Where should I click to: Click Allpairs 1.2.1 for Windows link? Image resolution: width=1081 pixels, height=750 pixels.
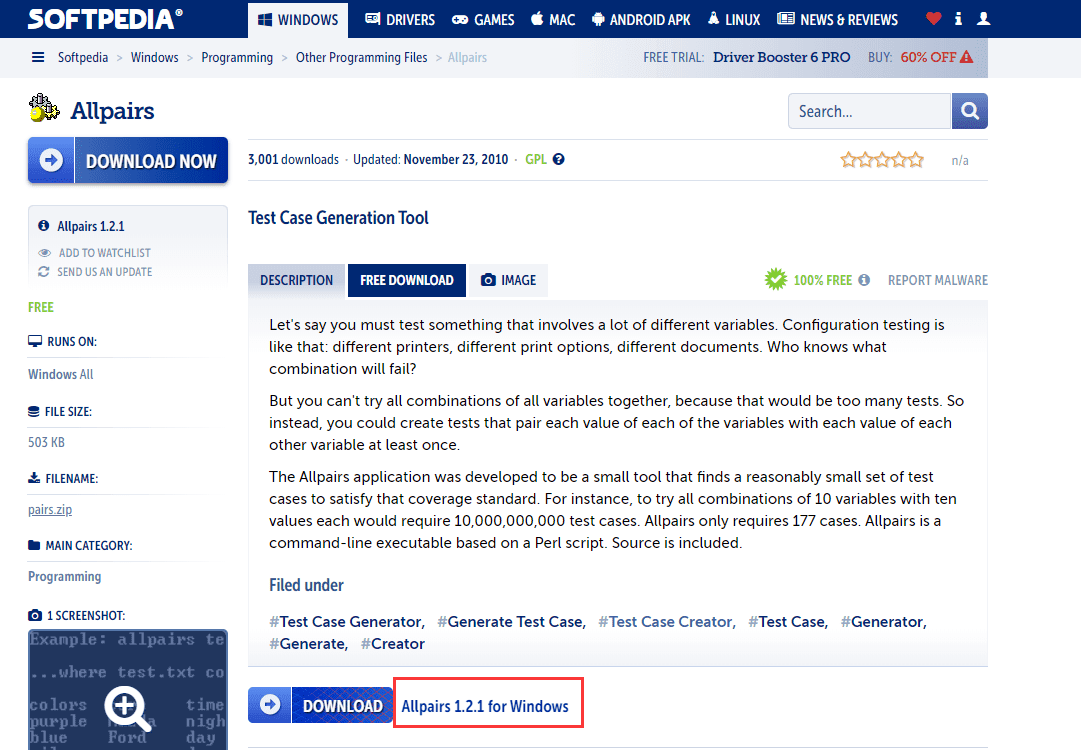[x=485, y=706]
